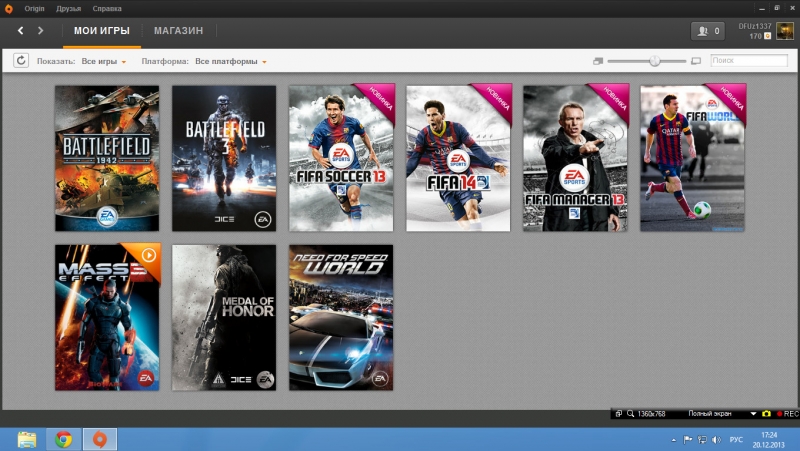The height and width of the screenshot is (451, 800).
Task: Open Chrome from the taskbar
Action: (63, 439)
